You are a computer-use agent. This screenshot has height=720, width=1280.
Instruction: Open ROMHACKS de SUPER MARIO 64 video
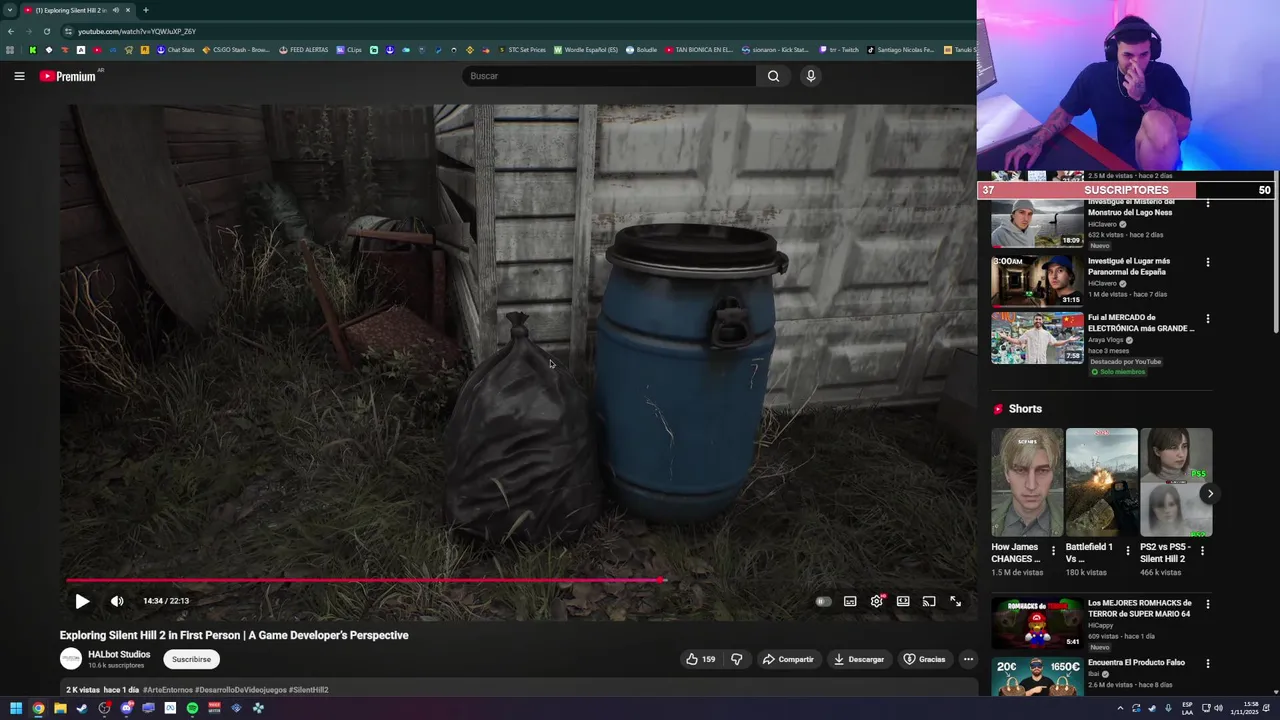point(1037,624)
